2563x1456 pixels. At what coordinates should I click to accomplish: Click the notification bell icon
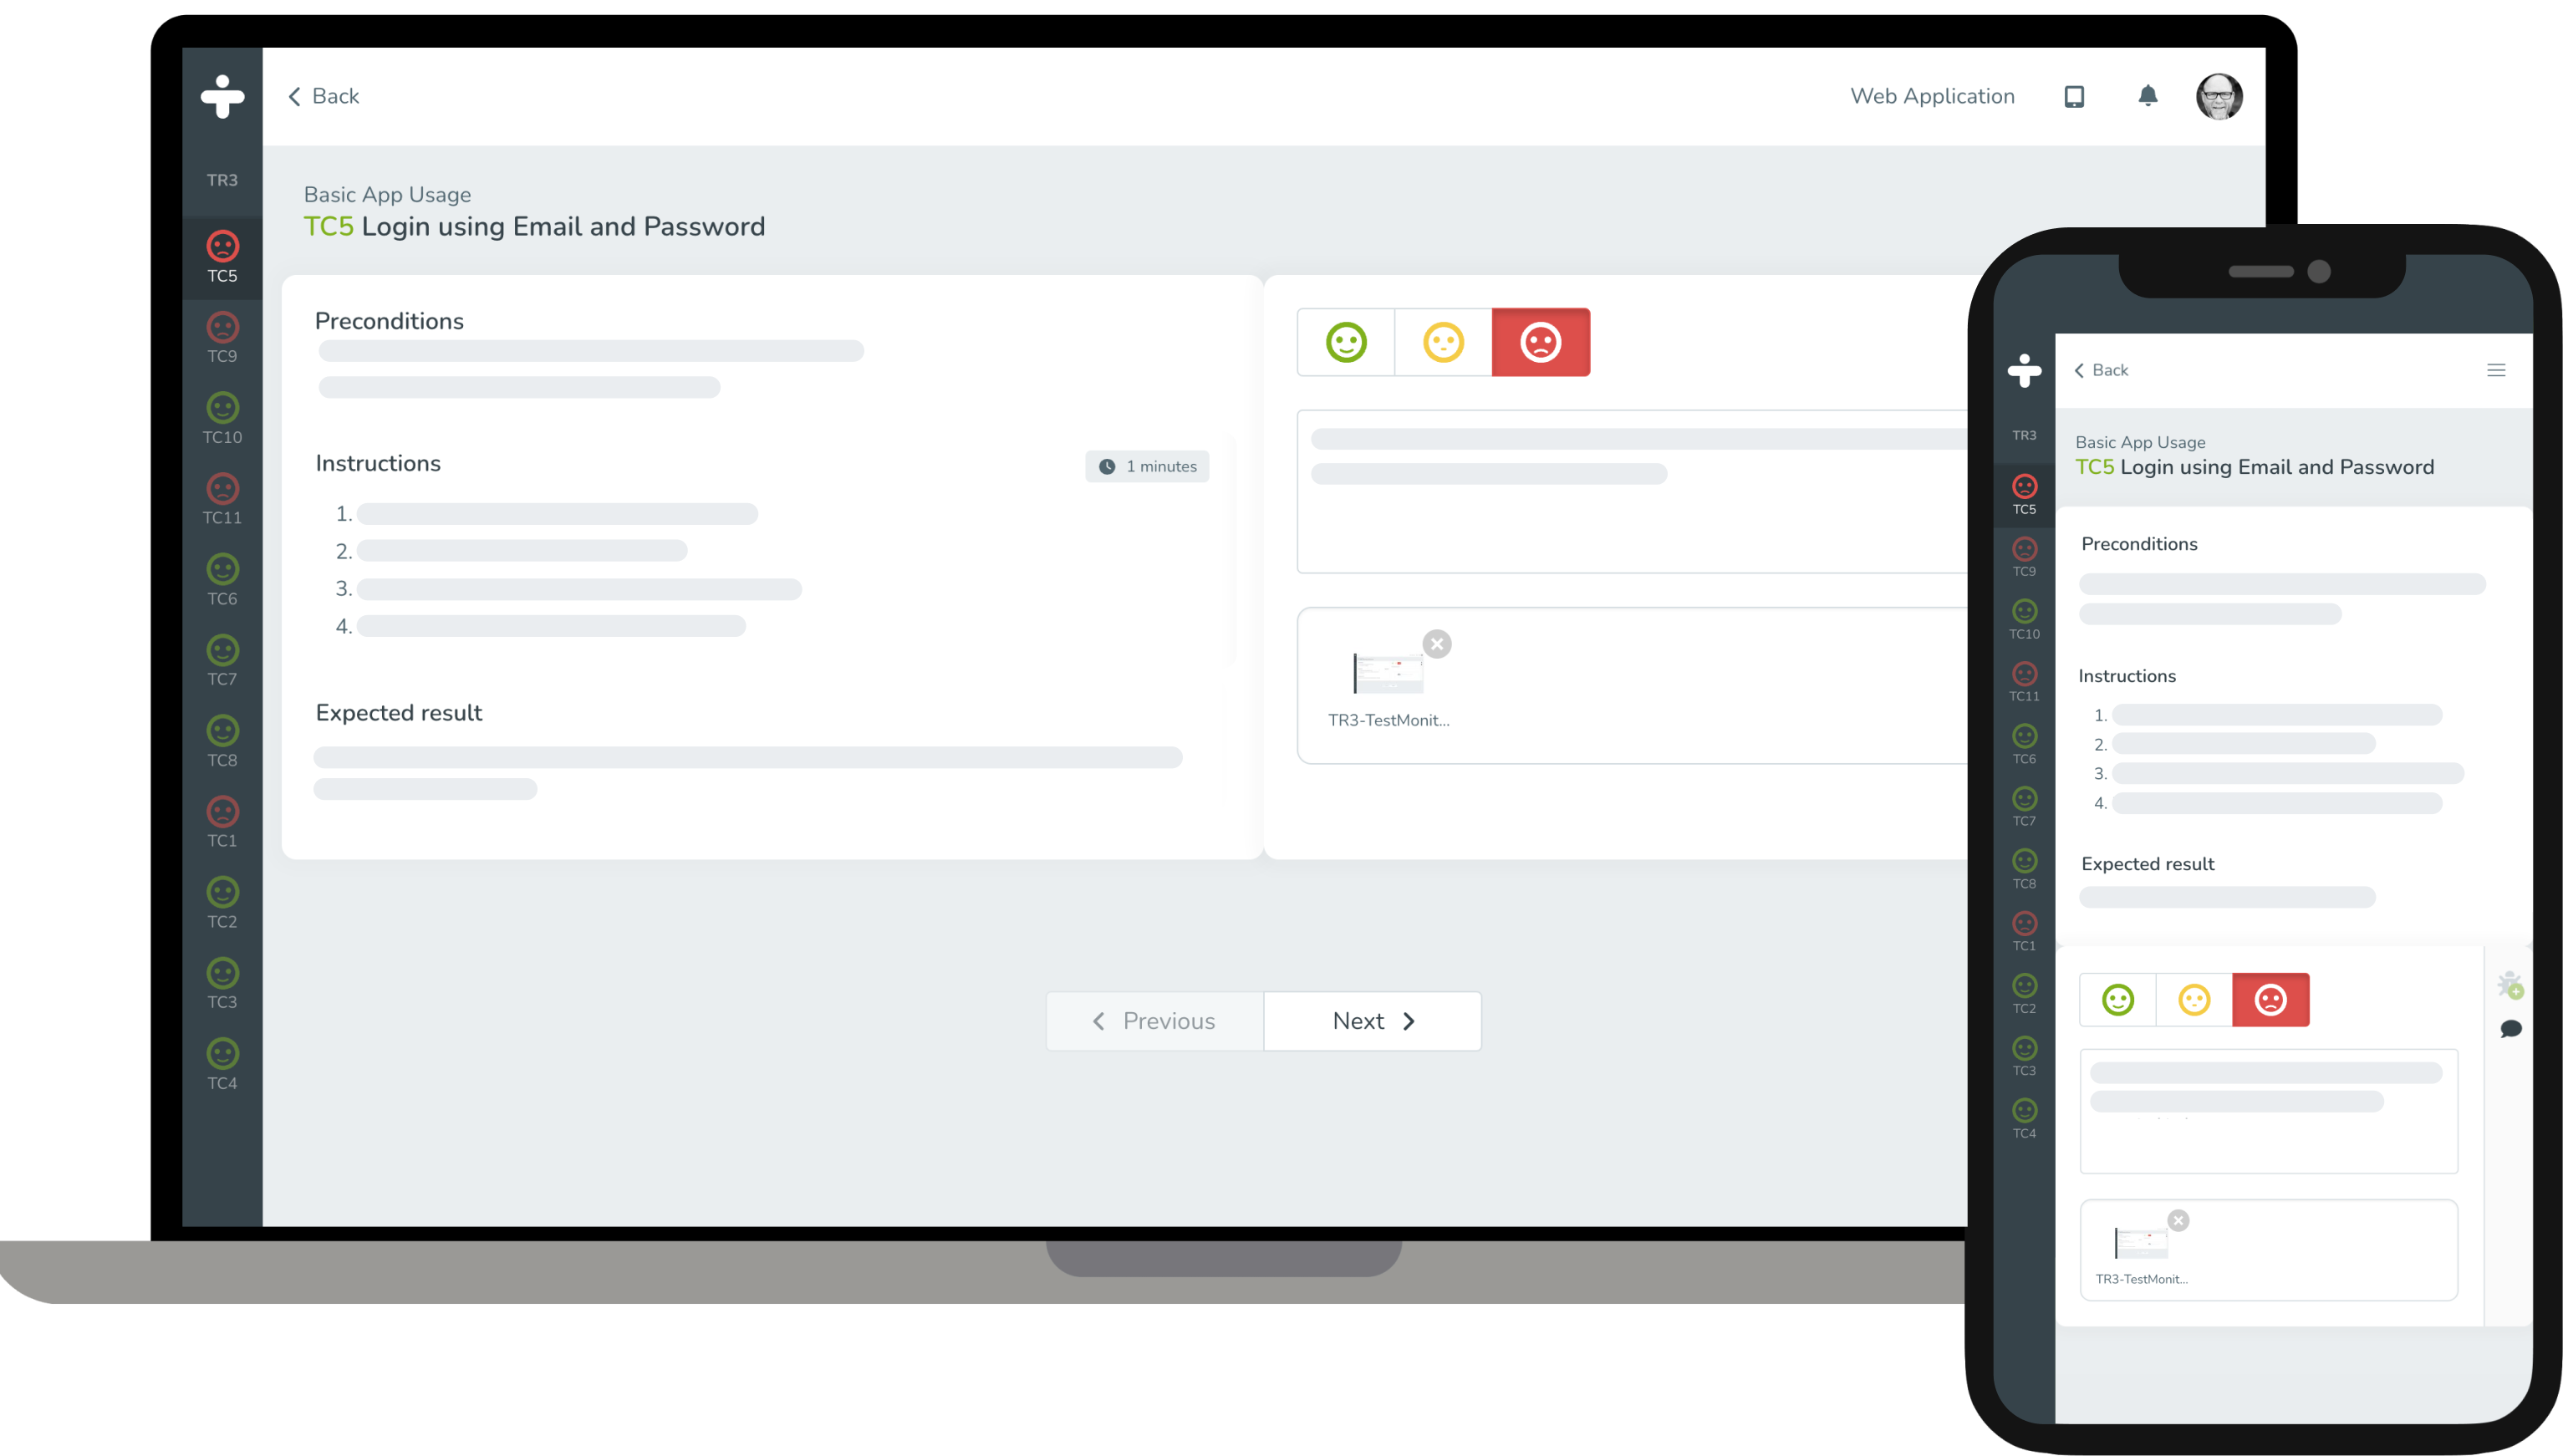pos(2149,95)
